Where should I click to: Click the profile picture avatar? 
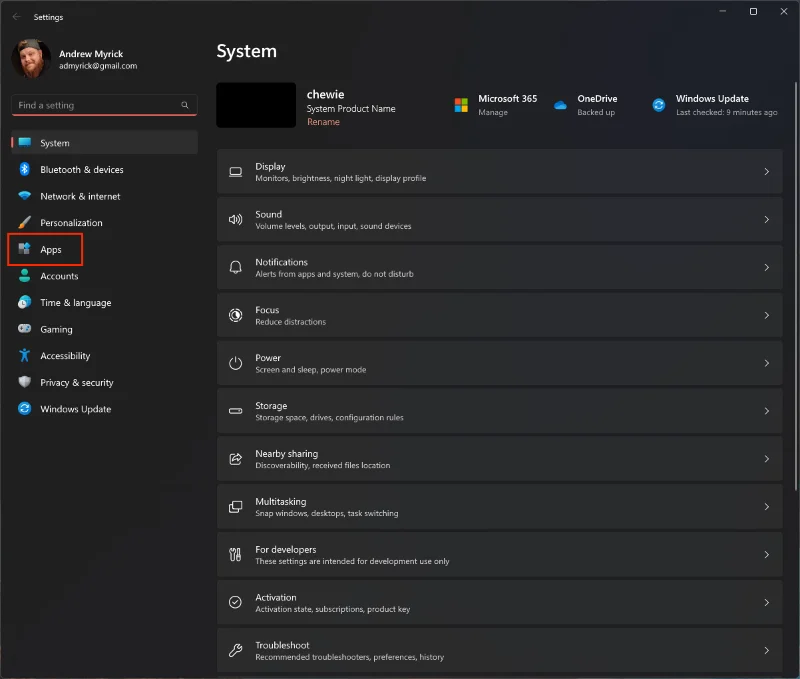pyautogui.click(x=31, y=59)
